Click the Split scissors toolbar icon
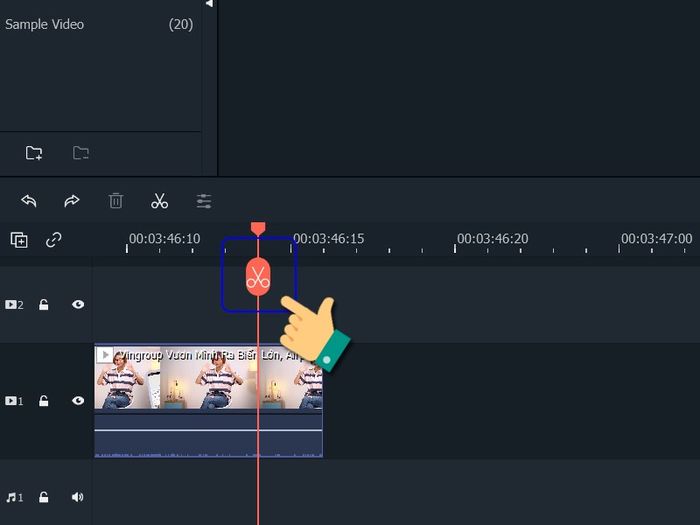 [x=159, y=200]
